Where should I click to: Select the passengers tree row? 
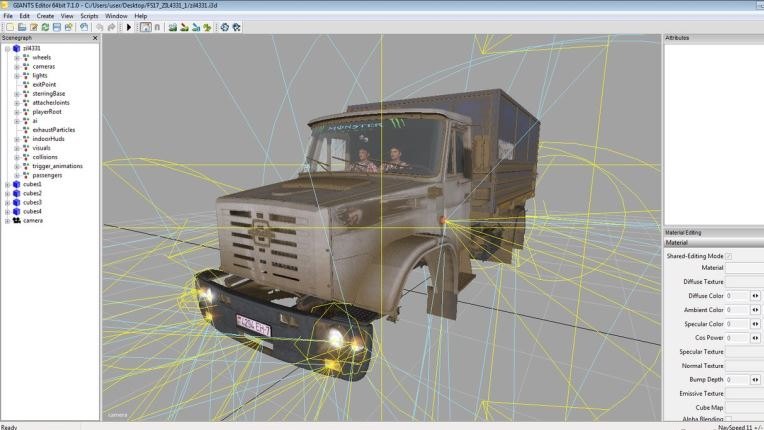coord(47,175)
